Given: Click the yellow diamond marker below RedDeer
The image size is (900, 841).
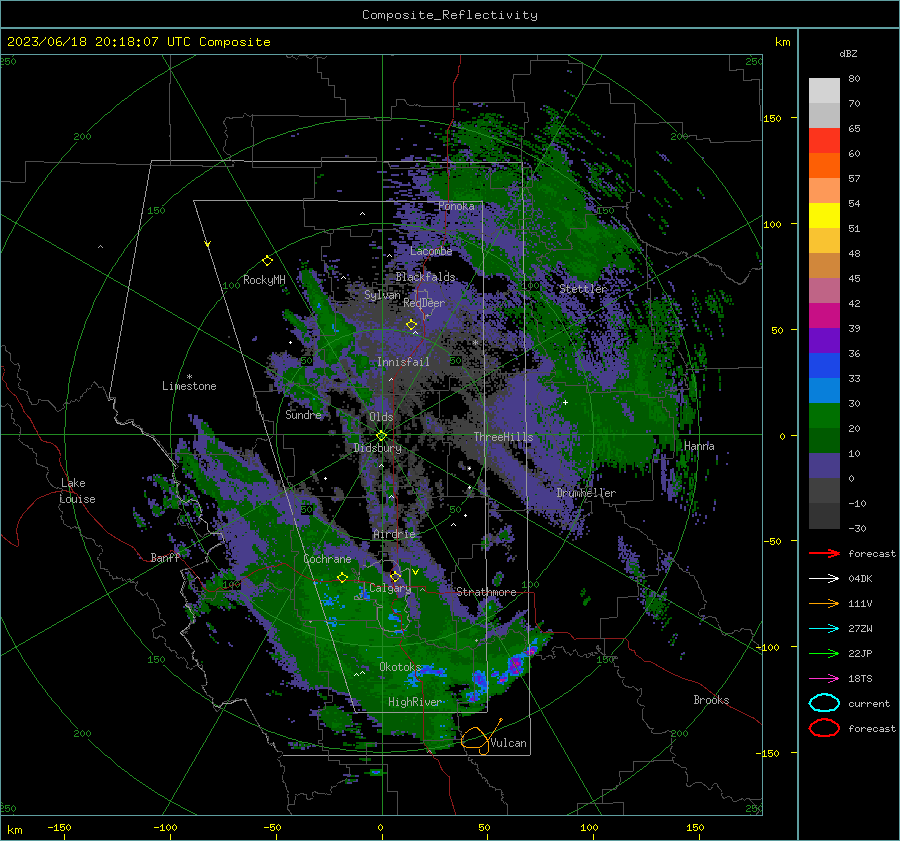Looking at the screenshot, I should 411,325.
